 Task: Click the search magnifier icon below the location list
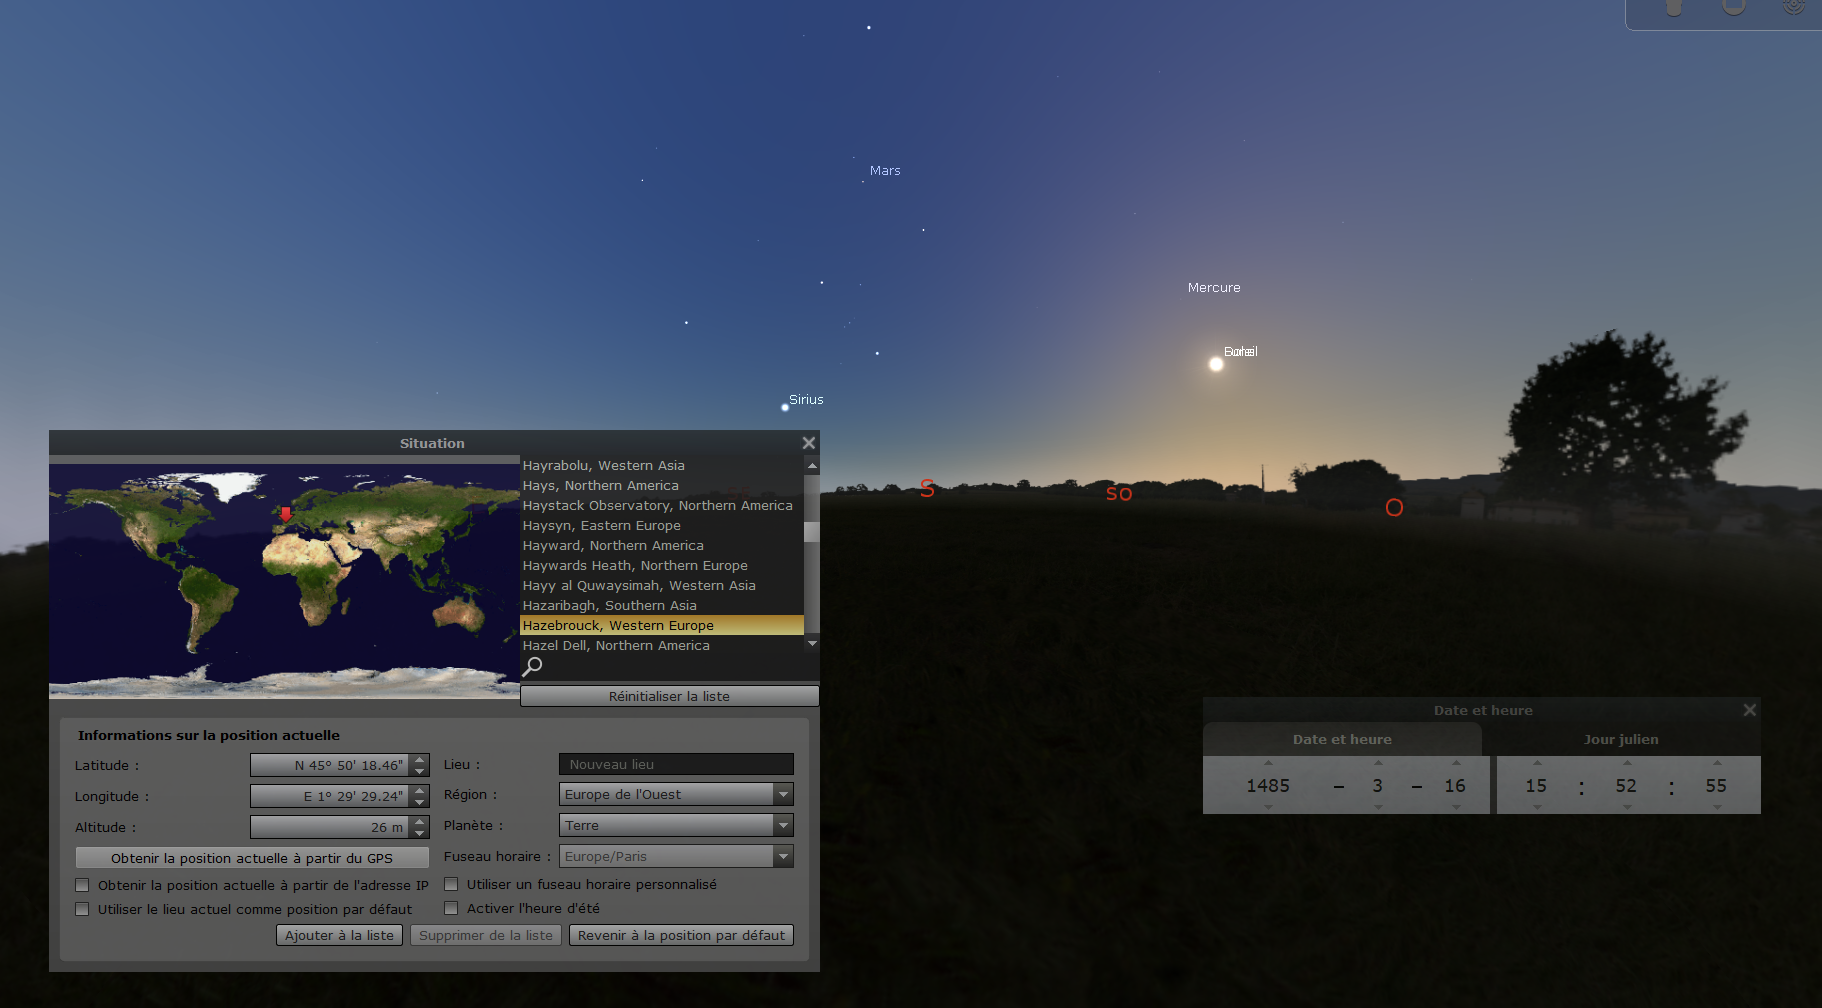point(533,666)
